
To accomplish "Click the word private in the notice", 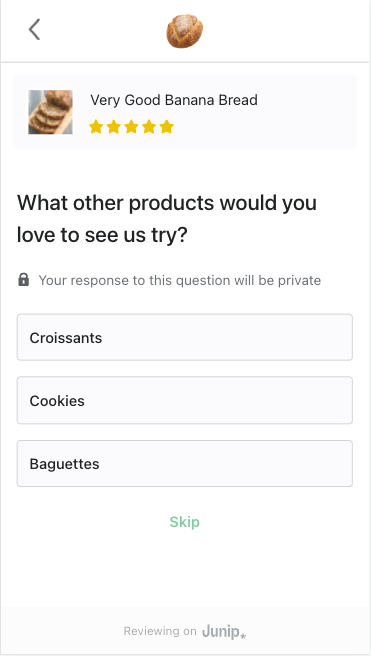I will (x=299, y=280).
